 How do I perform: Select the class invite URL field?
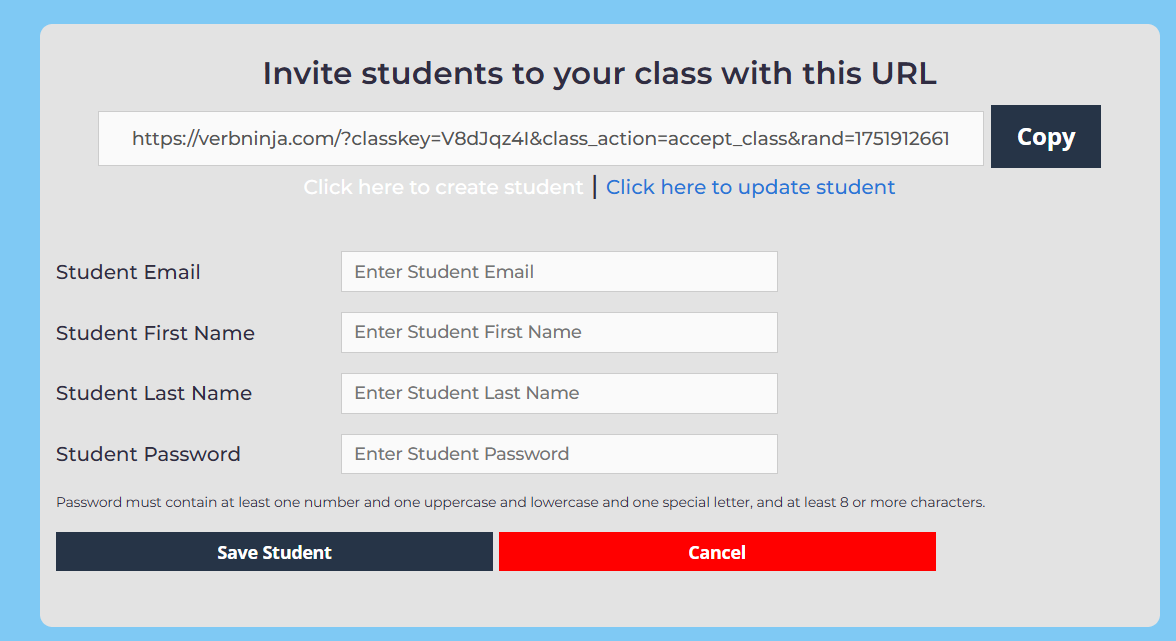point(540,138)
